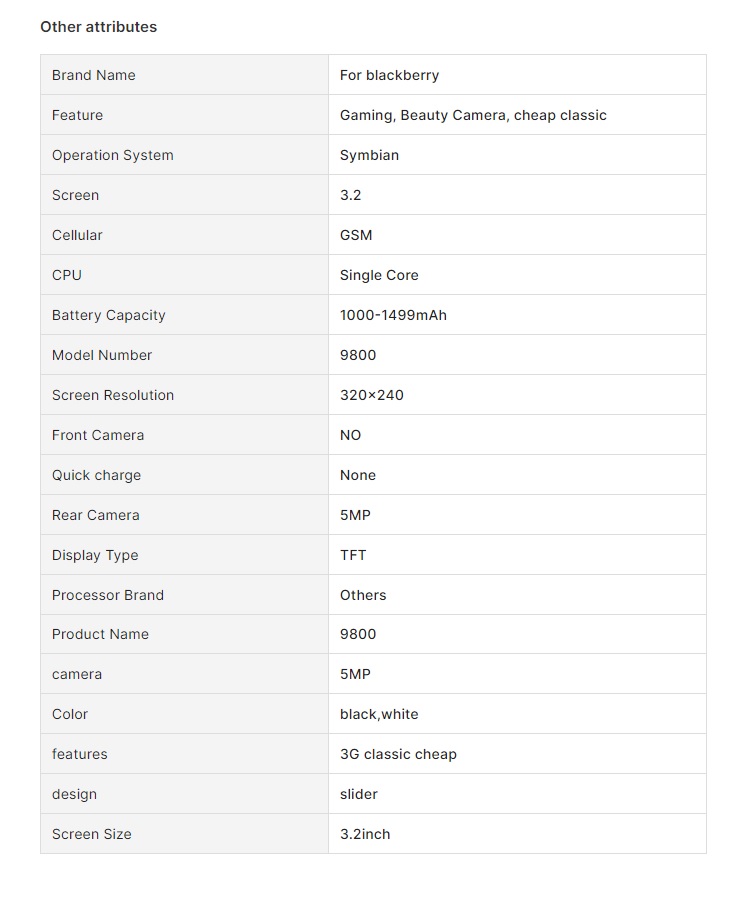Click the TFT display type value
731x902 pixels.
353,555
